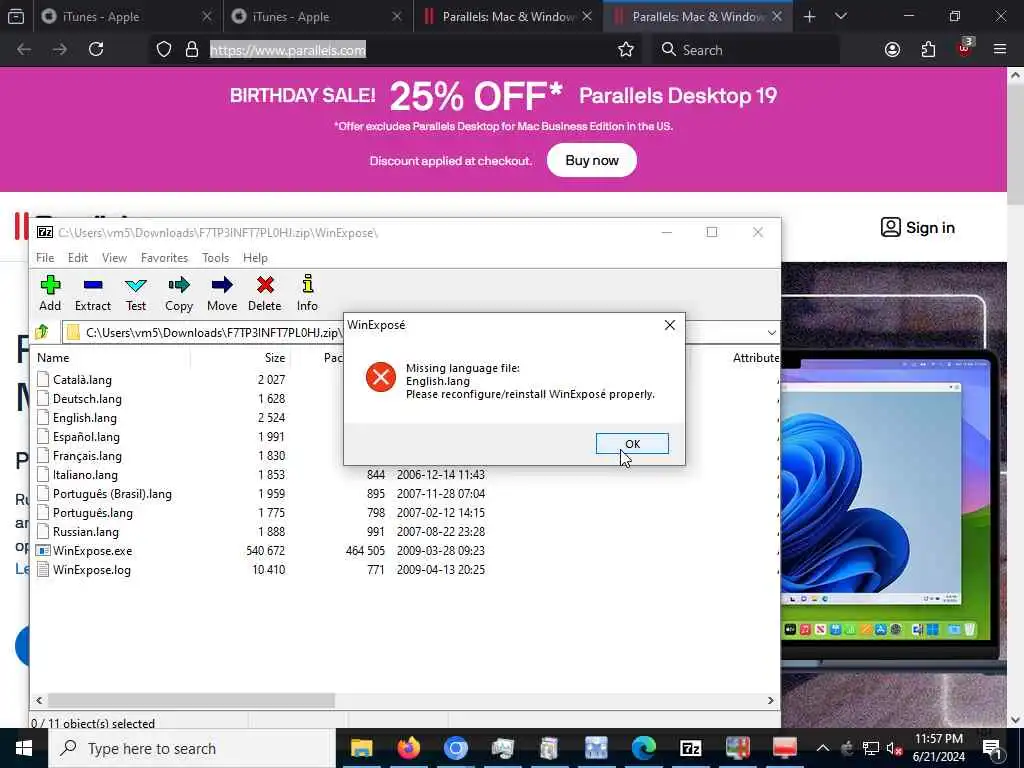Go forward one page in Firefox
The image size is (1024, 768).
click(x=60, y=49)
